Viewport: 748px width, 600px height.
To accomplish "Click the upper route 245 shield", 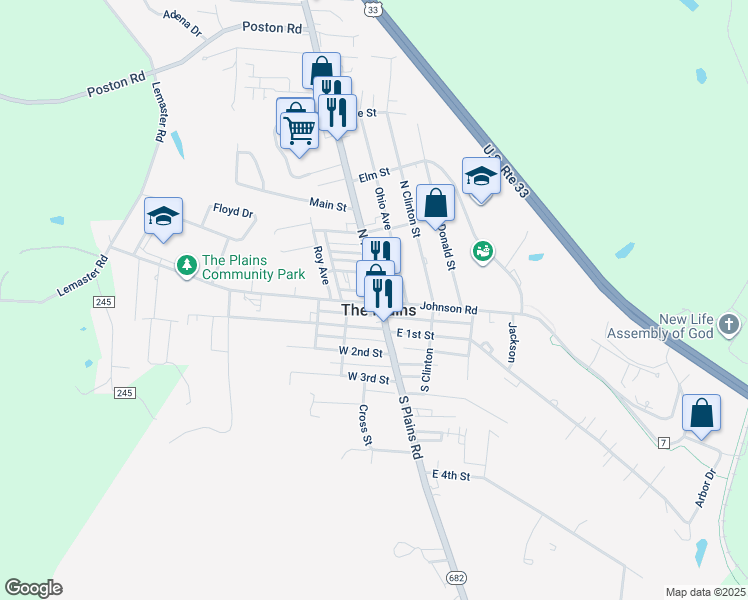I will click(104, 302).
